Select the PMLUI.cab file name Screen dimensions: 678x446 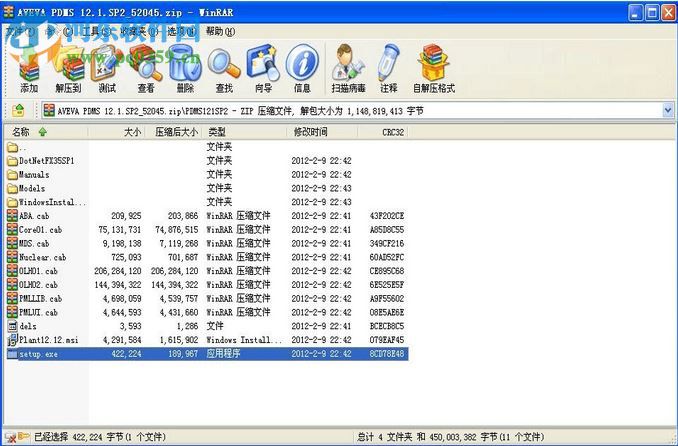[38, 312]
